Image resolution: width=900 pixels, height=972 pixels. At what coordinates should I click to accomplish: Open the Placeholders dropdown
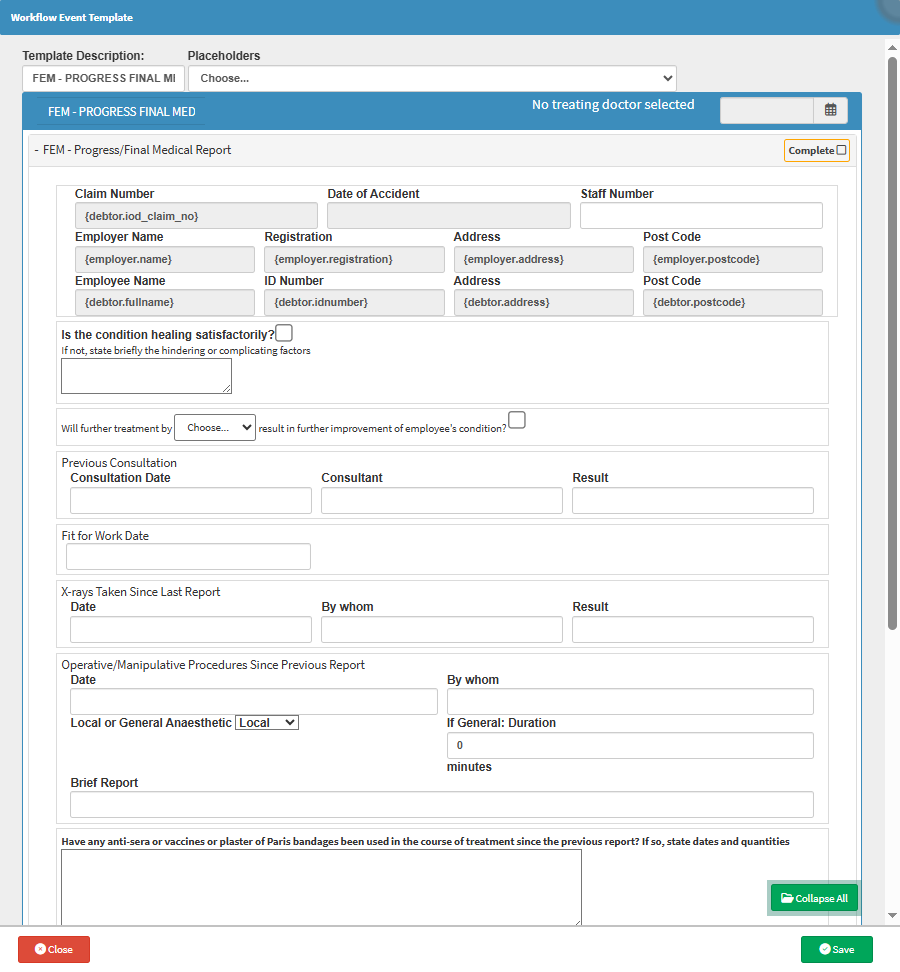tap(432, 78)
